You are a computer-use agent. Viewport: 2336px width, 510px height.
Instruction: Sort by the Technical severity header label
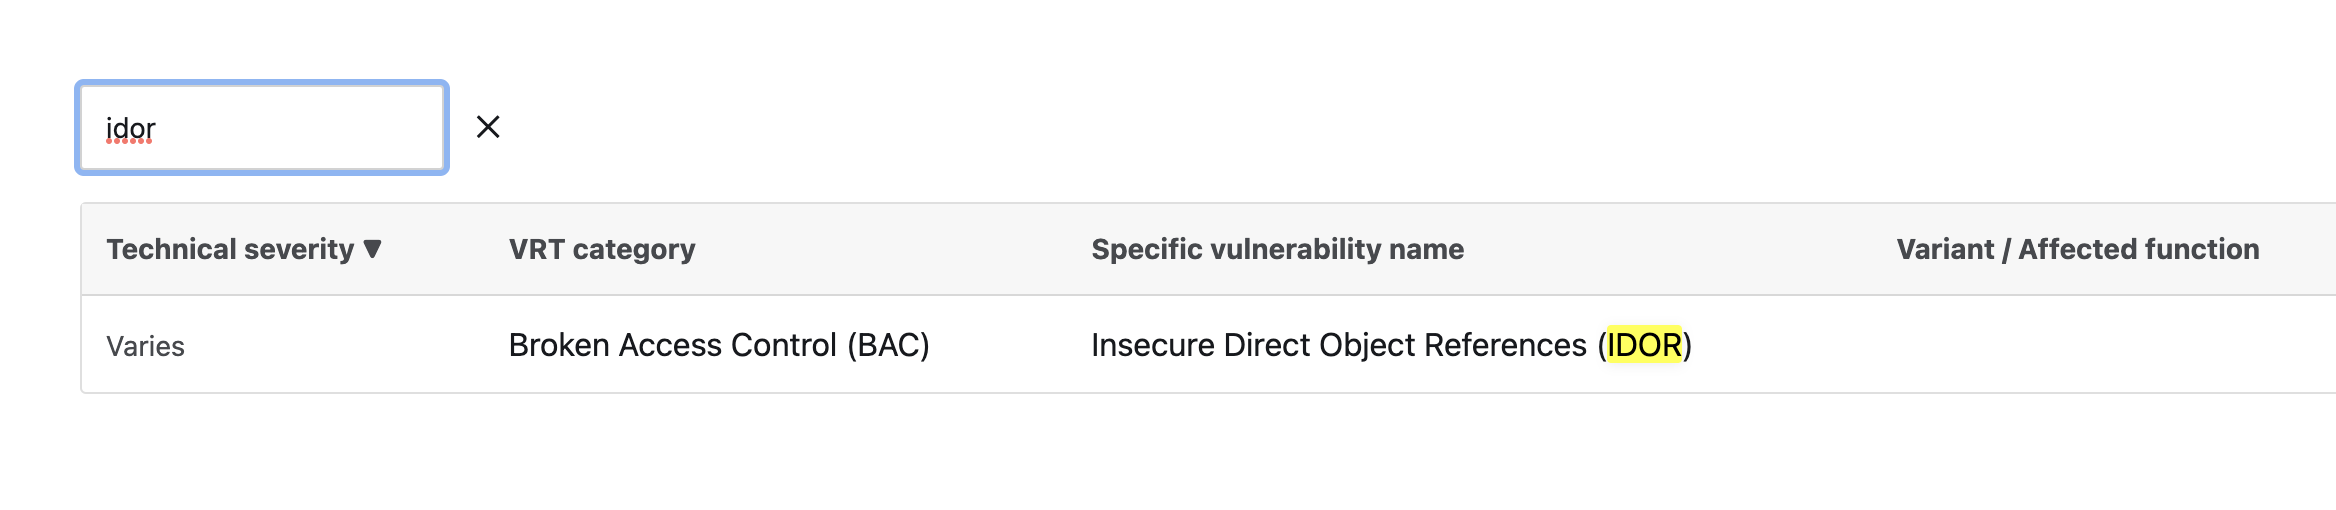[x=230, y=249]
